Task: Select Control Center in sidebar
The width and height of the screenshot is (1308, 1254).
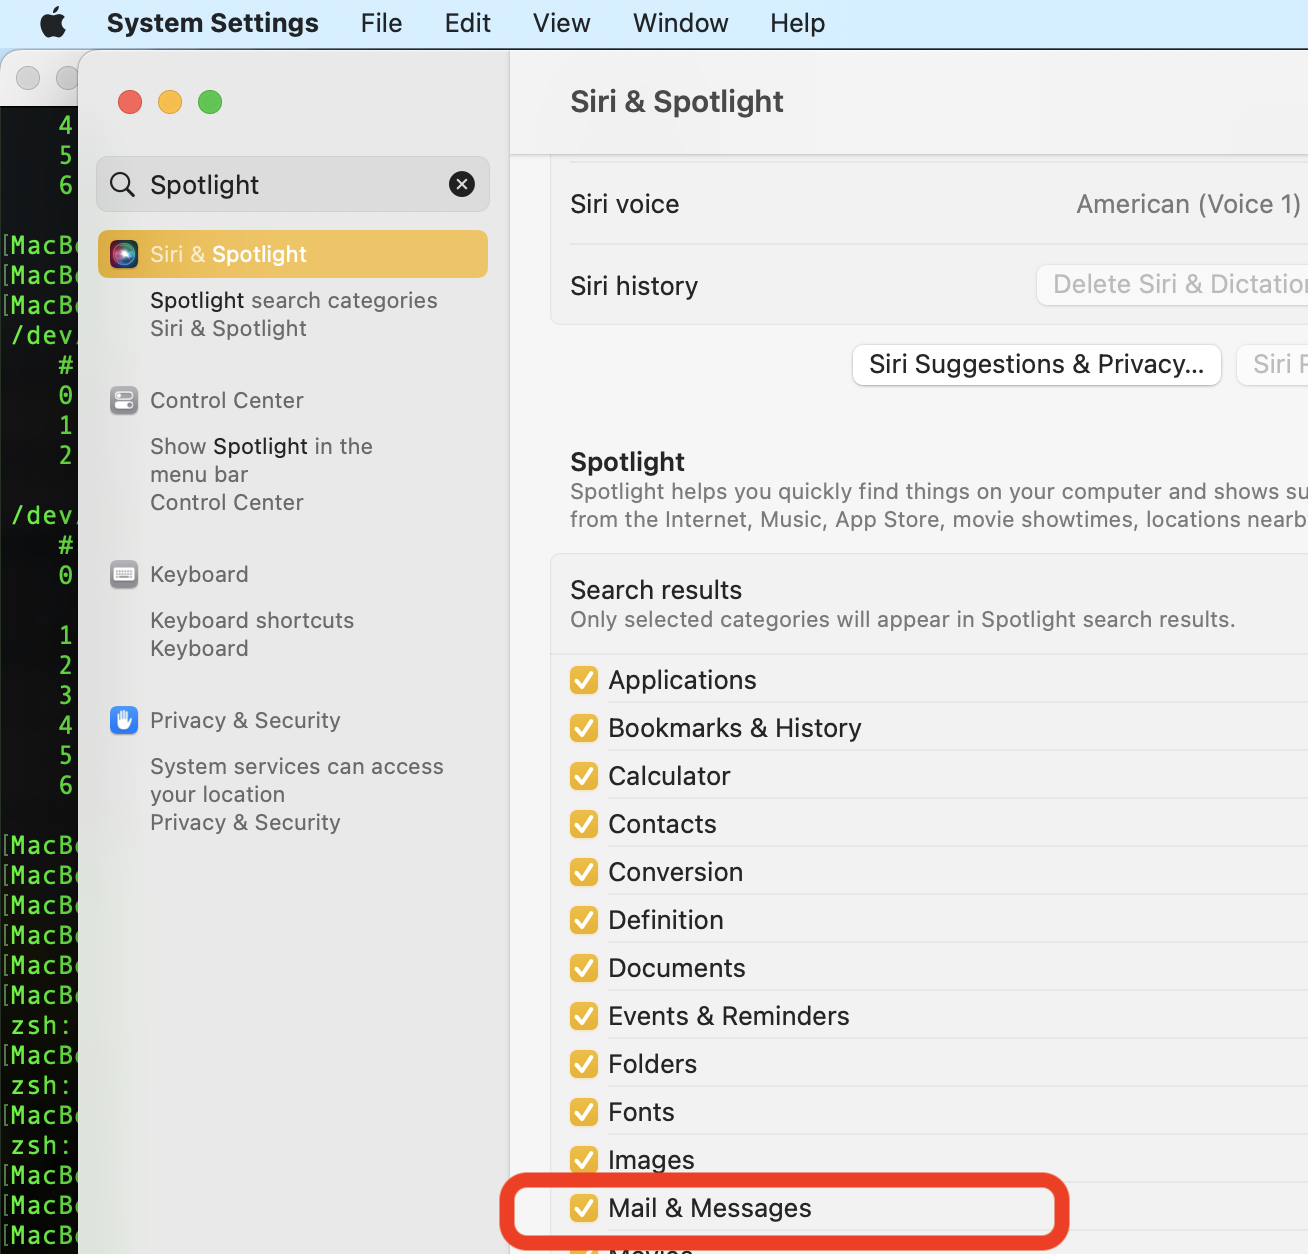Action: (227, 400)
